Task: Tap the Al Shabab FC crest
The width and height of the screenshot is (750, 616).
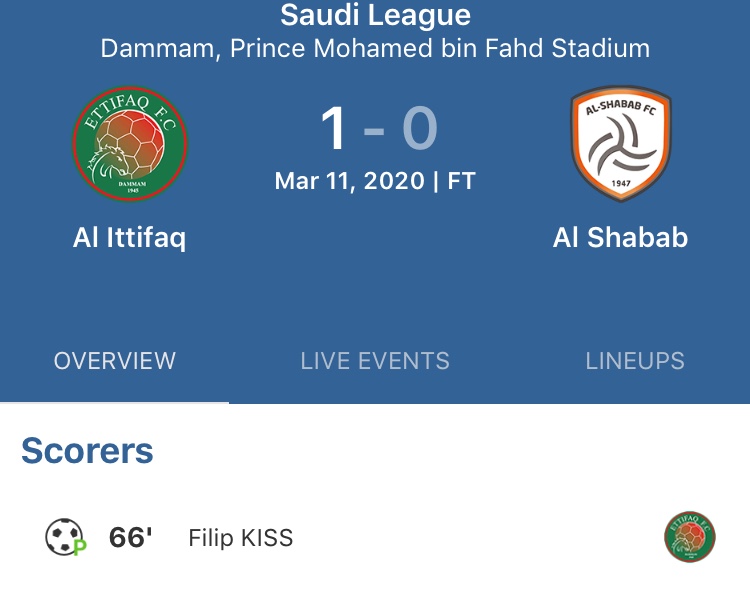Action: pos(620,144)
